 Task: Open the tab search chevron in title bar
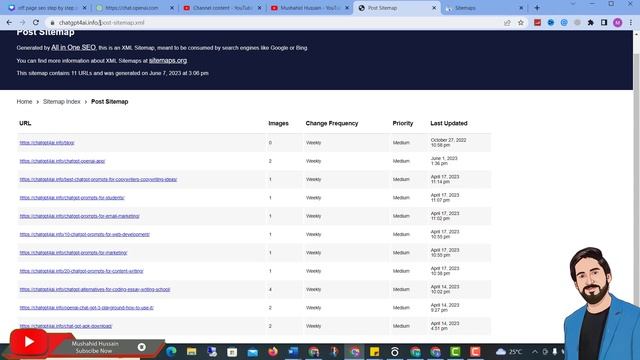click(573, 4)
